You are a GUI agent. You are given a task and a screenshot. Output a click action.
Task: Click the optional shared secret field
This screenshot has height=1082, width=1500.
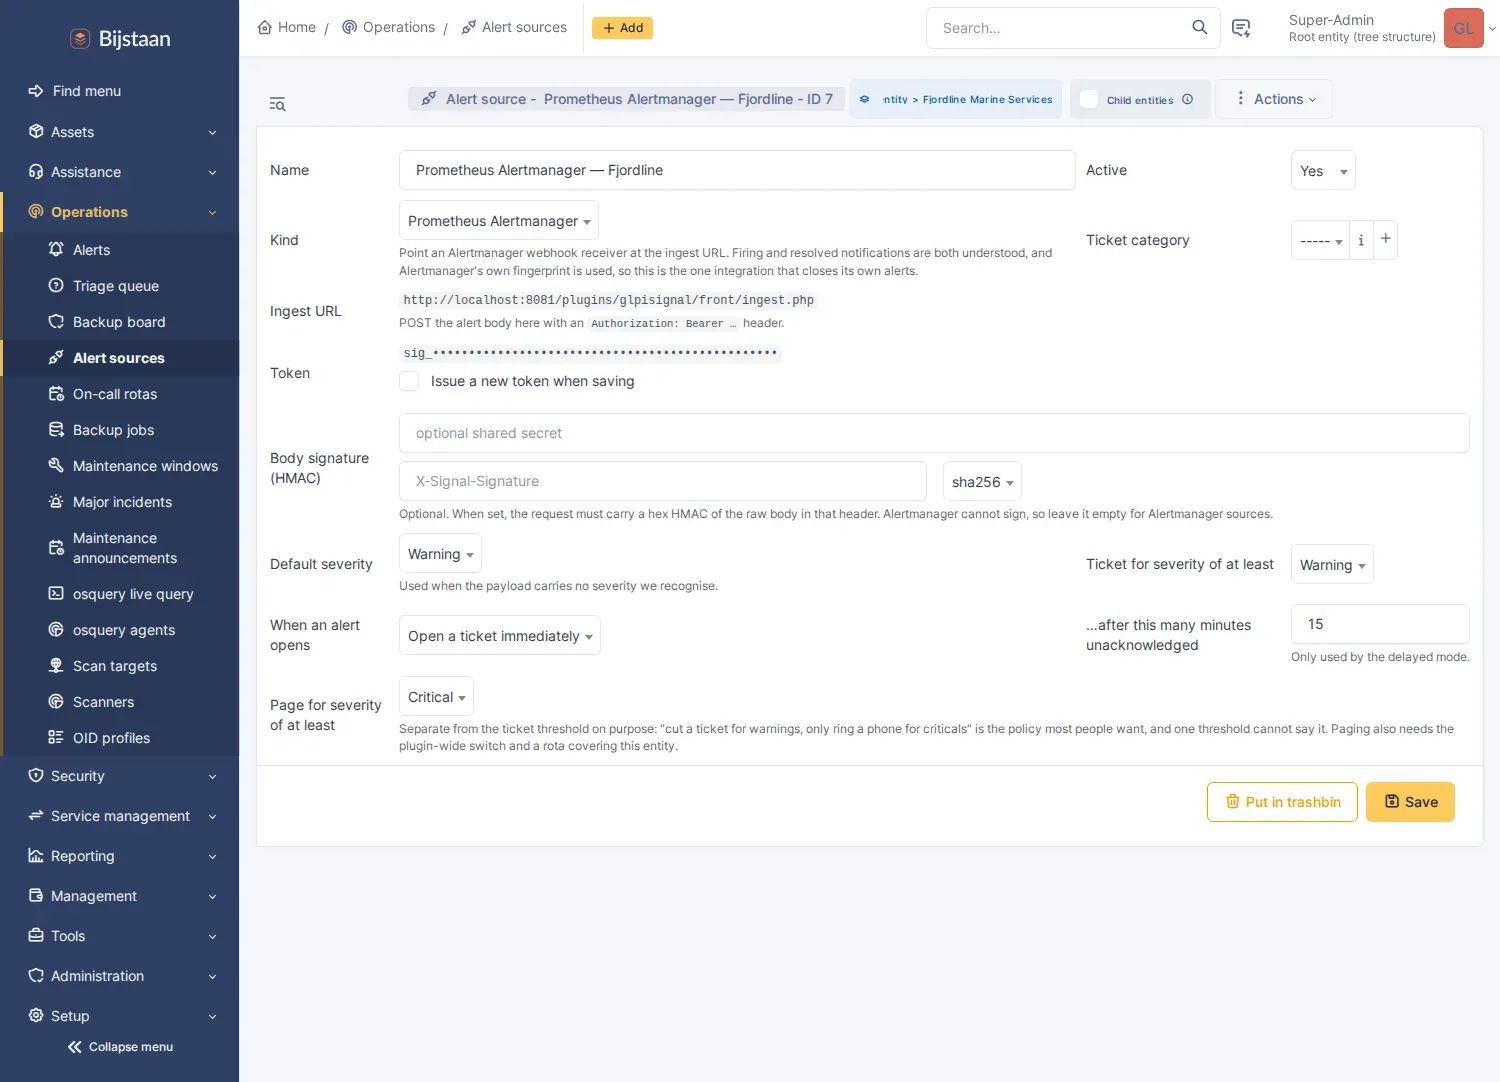click(934, 433)
